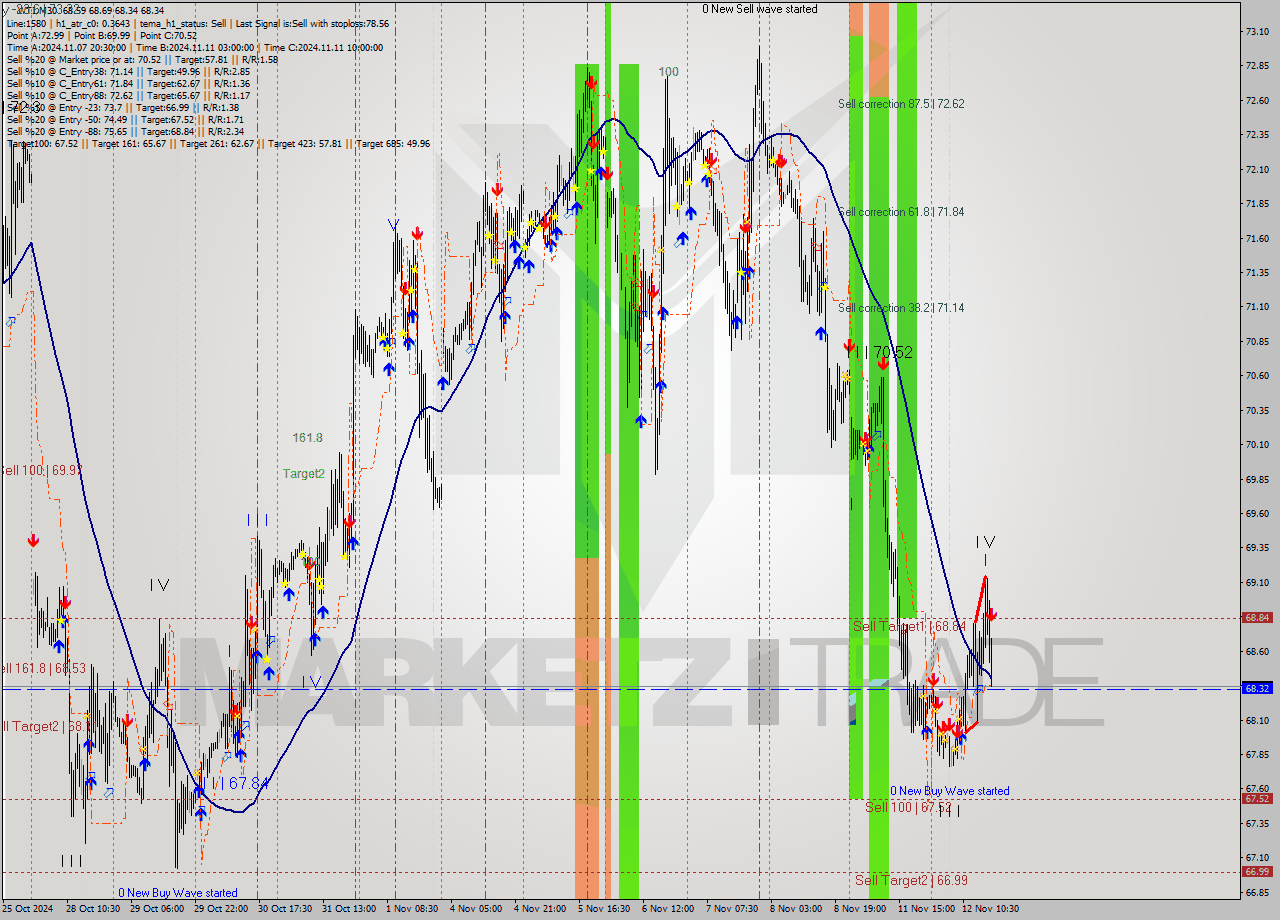
Task: Click the 'Sell Target1 | 68.84' label
Action: pyautogui.click(x=908, y=626)
